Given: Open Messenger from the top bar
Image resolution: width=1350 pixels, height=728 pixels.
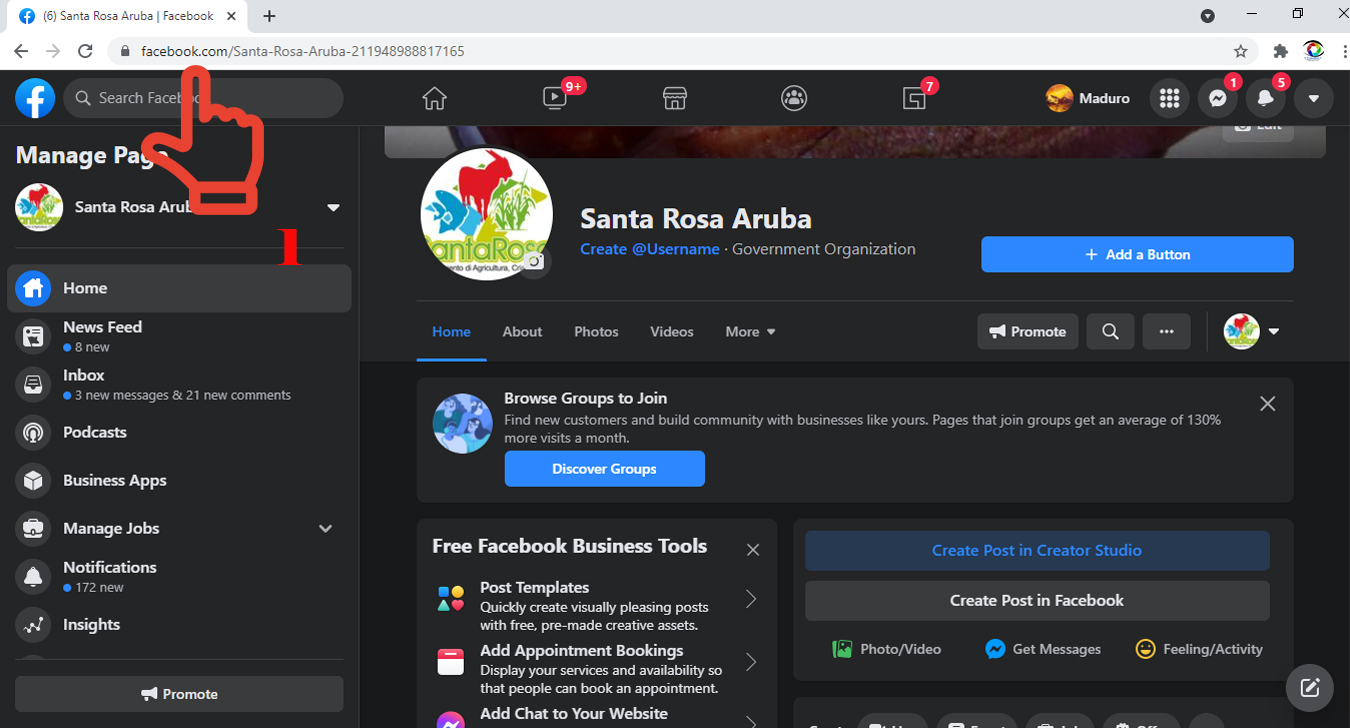Looking at the screenshot, I should (1217, 97).
